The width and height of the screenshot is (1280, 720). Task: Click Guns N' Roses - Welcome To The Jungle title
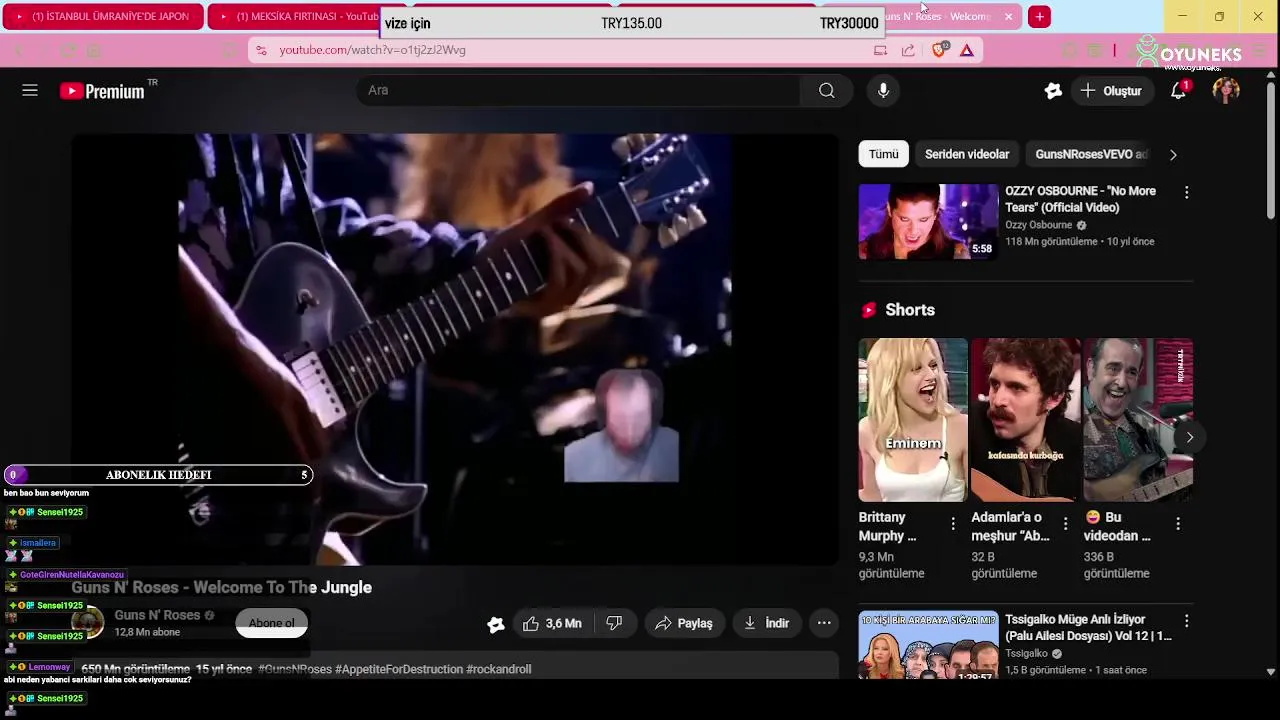pos(222,588)
